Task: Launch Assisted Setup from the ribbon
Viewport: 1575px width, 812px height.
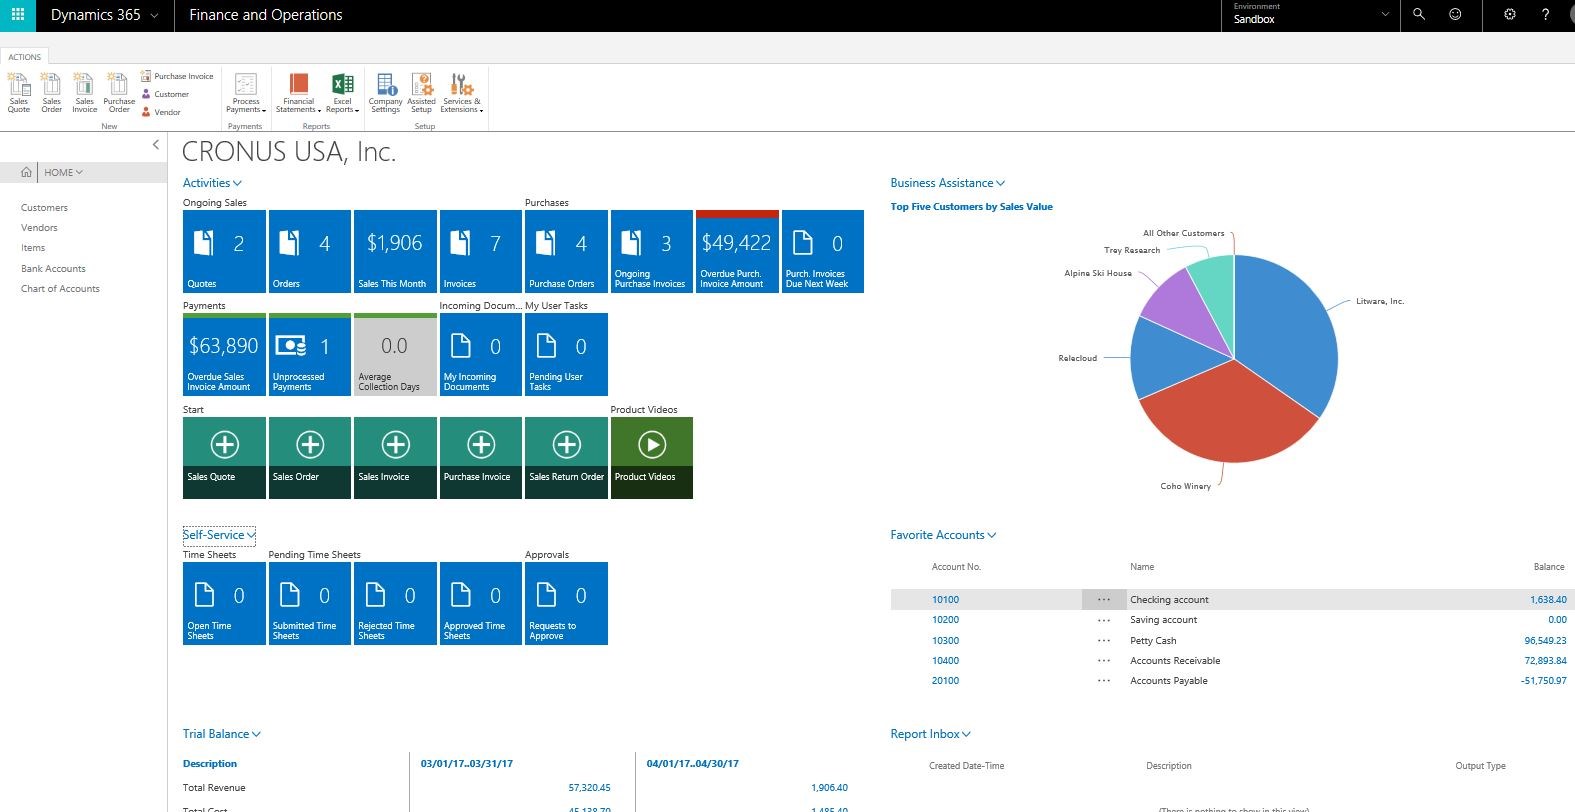Action: [x=422, y=92]
